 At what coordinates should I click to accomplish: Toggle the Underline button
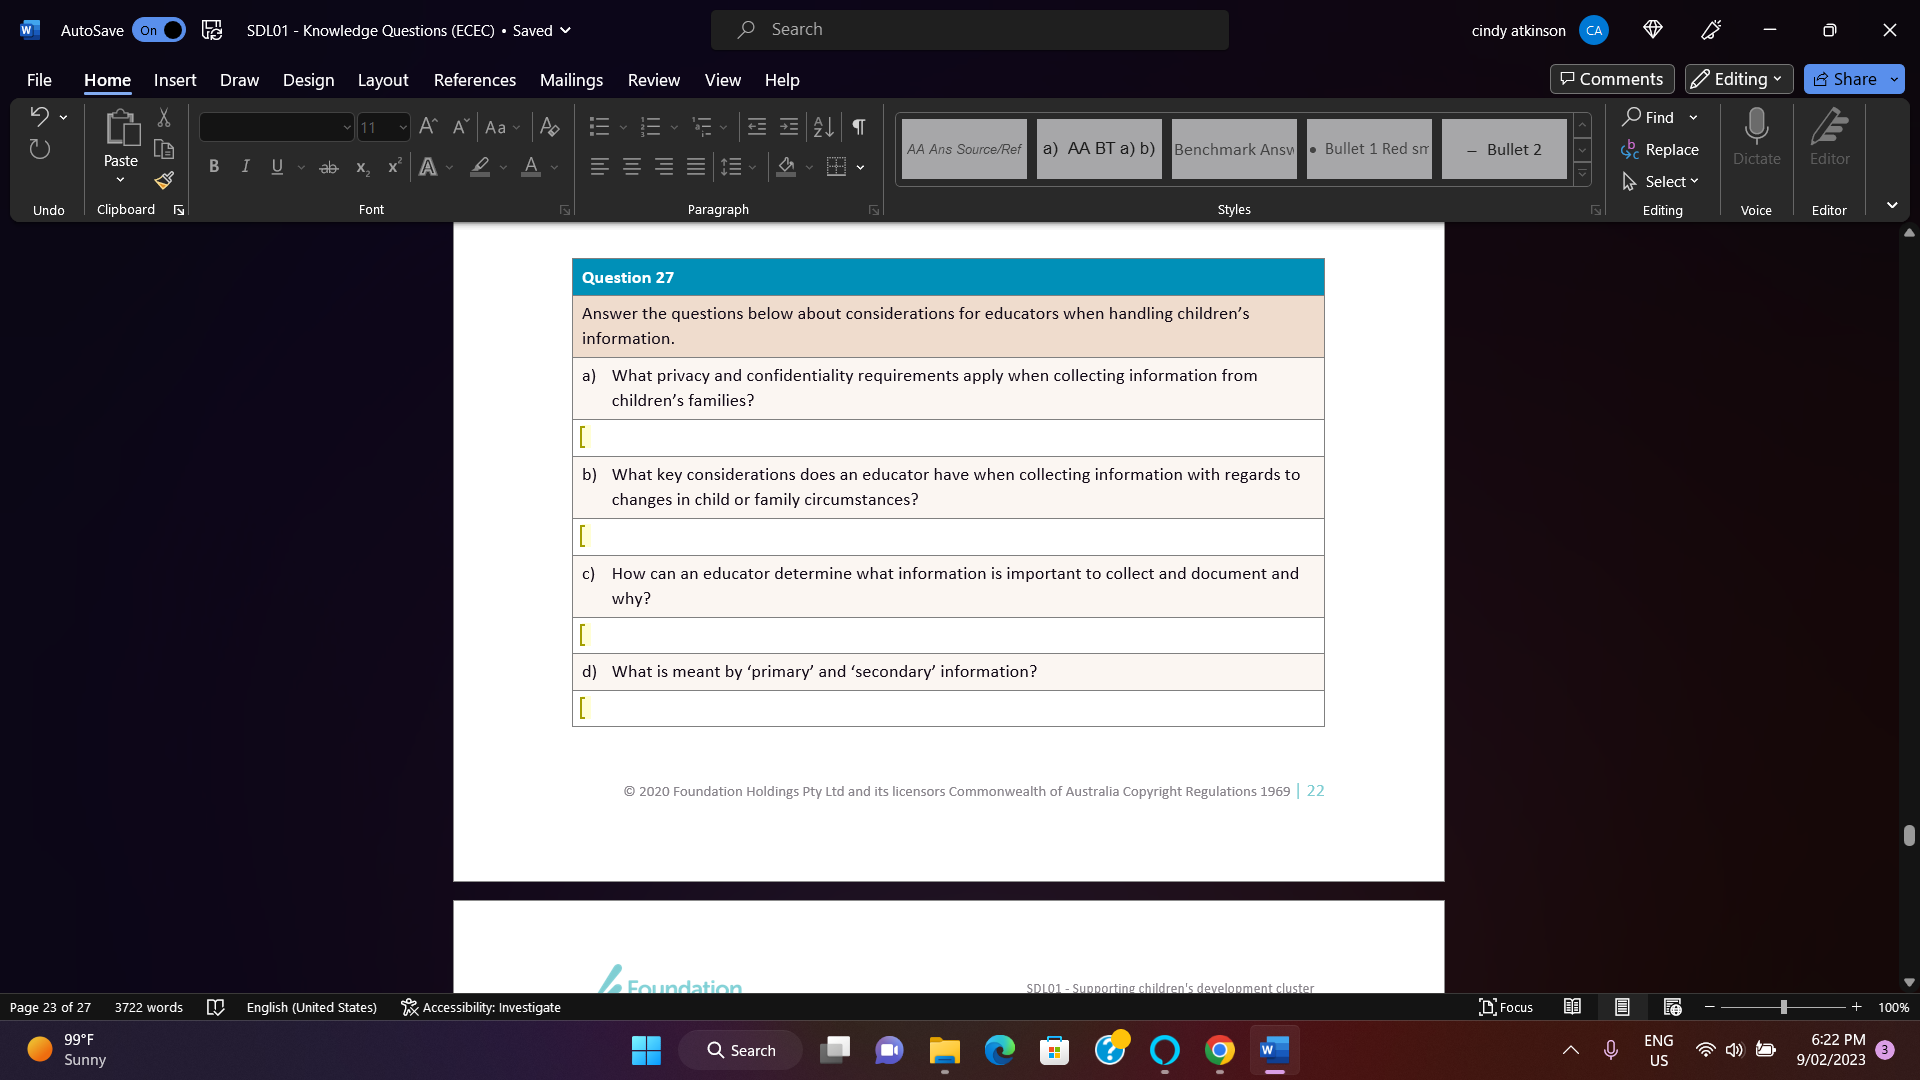(x=277, y=167)
